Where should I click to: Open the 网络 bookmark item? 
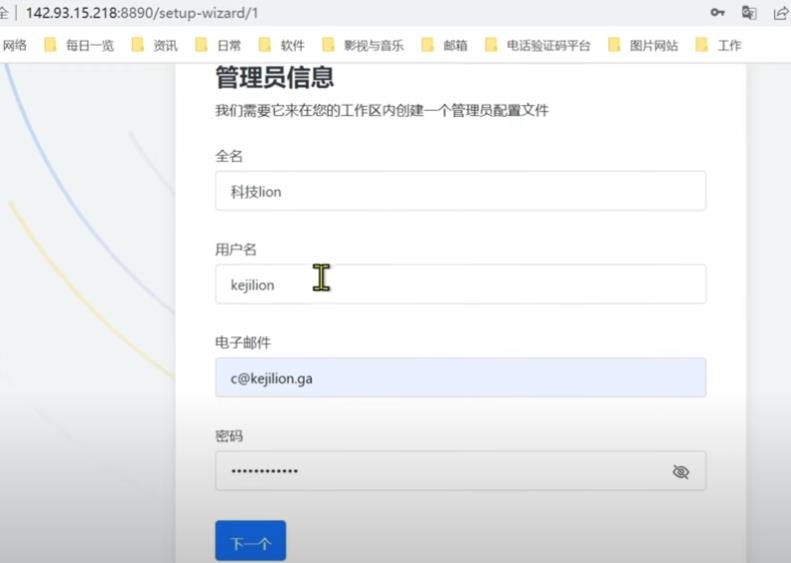click(x=14, y=45)
